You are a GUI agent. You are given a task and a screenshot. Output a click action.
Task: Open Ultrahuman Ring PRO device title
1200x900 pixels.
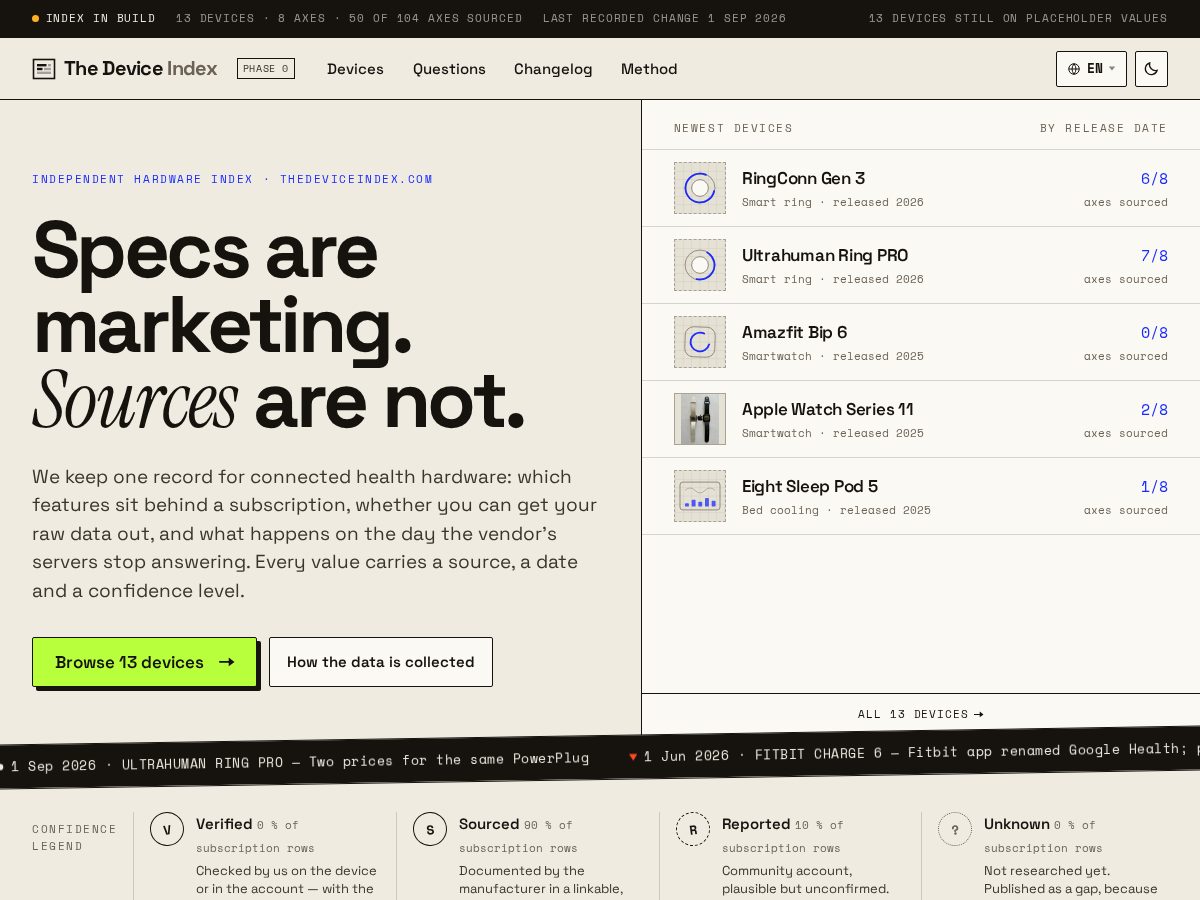coord(825,256)
